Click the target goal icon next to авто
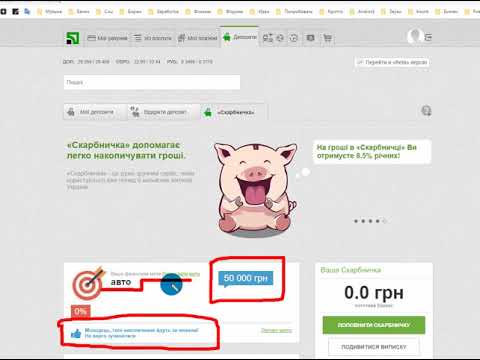The image size is (480, 360). 88,283
